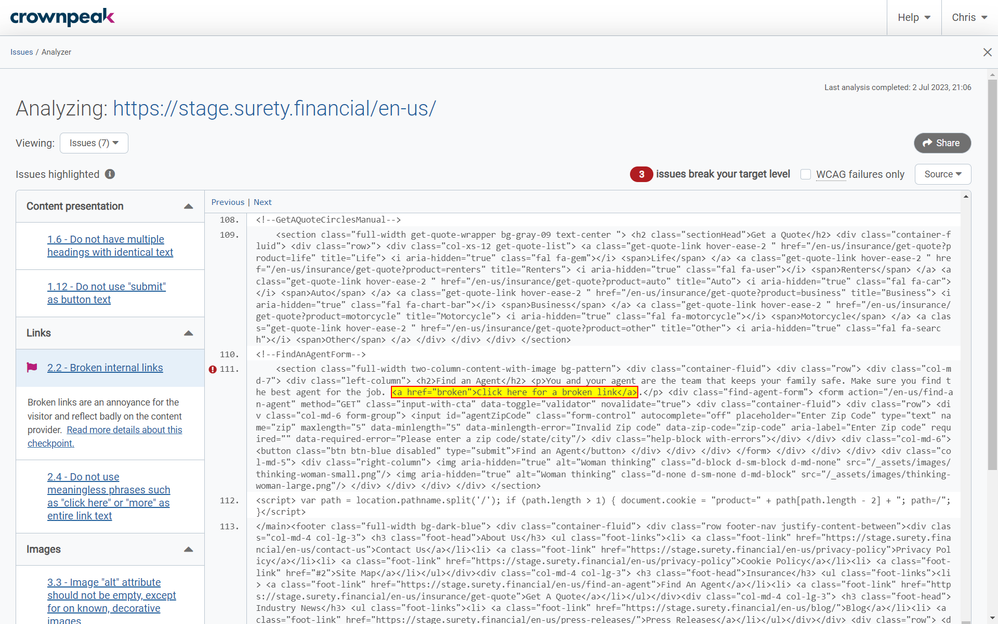Viewport: 998px width, 624px height.
Task: Select issue 3.3 image alt attribute
Action: tap(111, 601)
